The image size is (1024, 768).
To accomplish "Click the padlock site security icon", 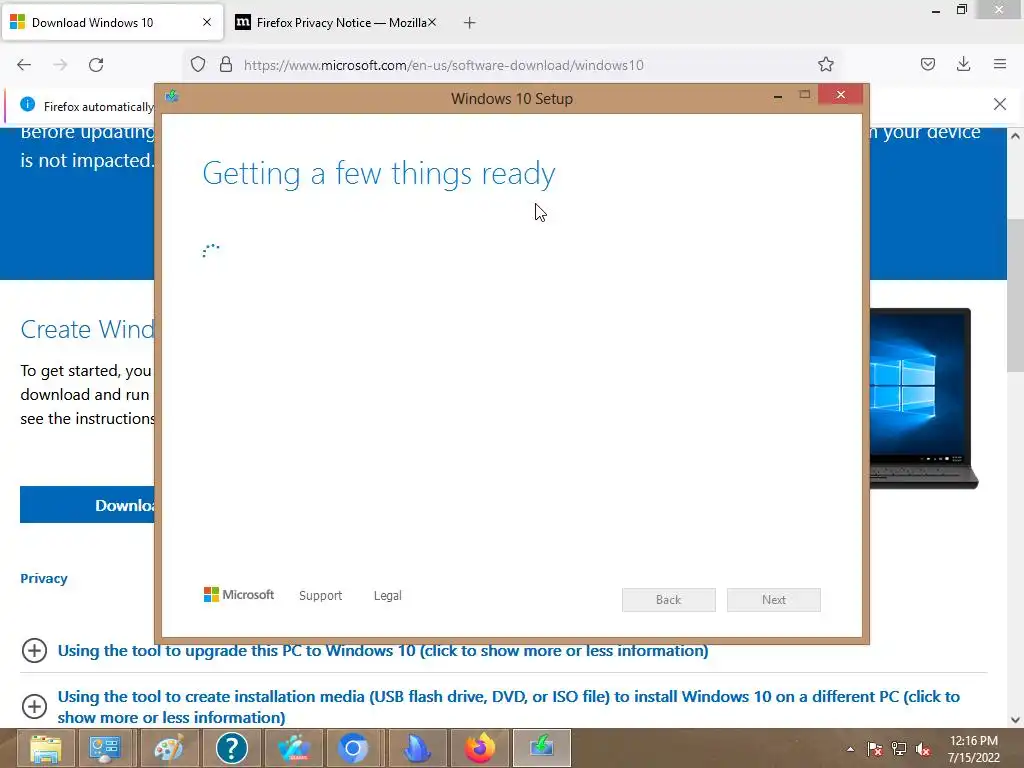I will click(x=226, y=65).
